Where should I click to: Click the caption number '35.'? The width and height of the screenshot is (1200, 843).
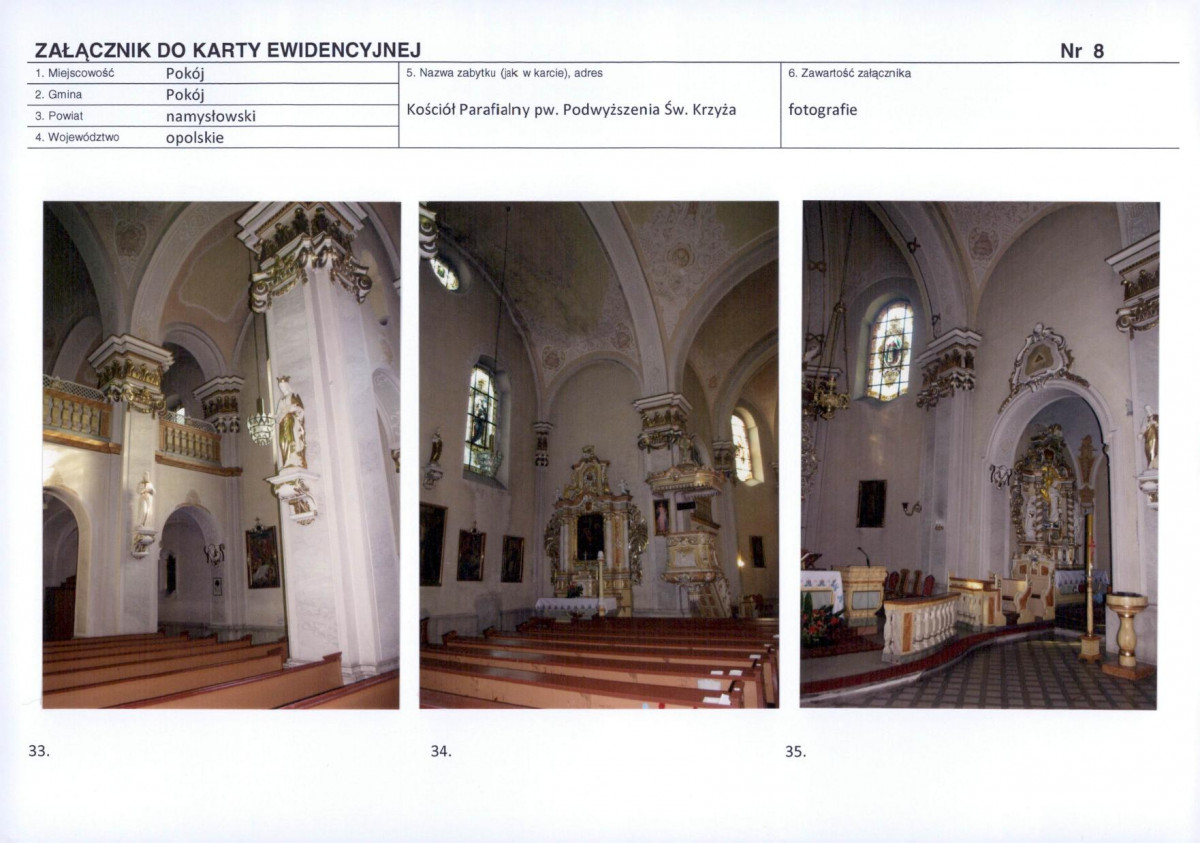coord(795,751)
